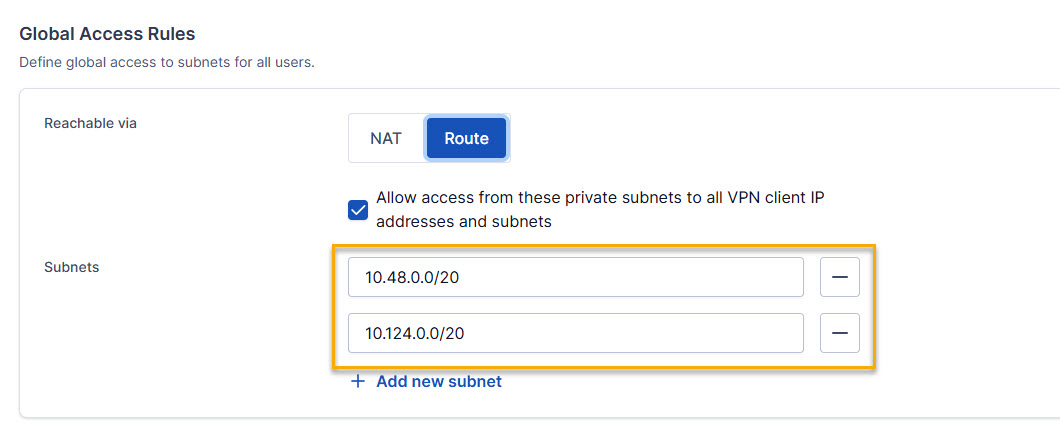Uncheck the allow private subnets access checkbox
The image size is (1060, 436).
click(x=358, y=209)
